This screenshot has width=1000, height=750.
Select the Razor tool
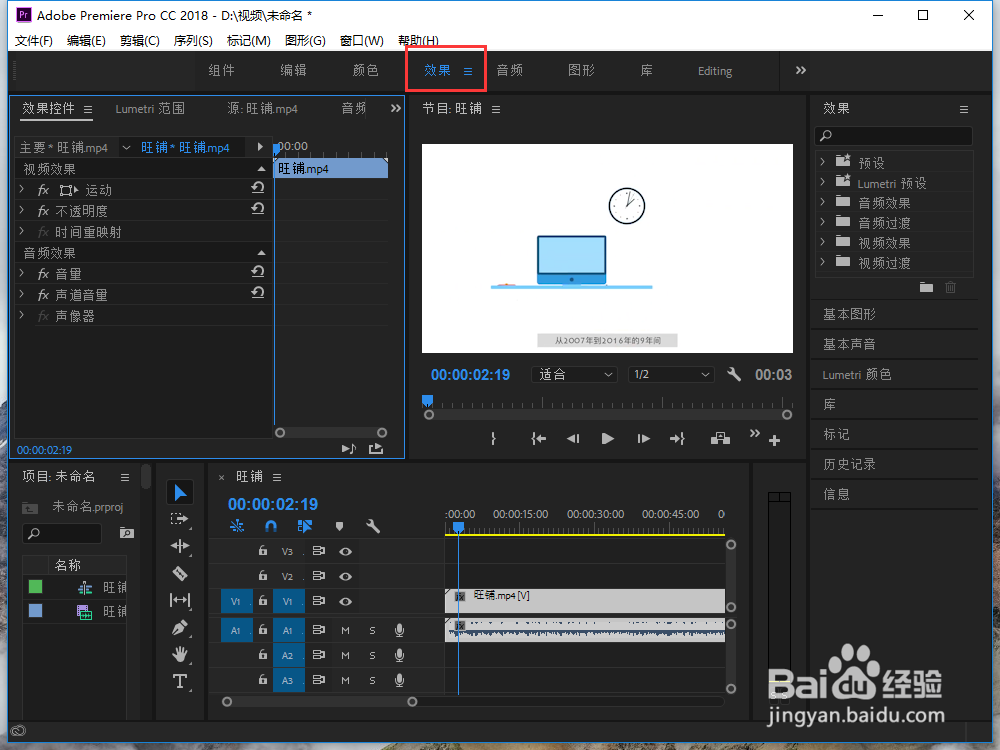(x=180, y=573)
